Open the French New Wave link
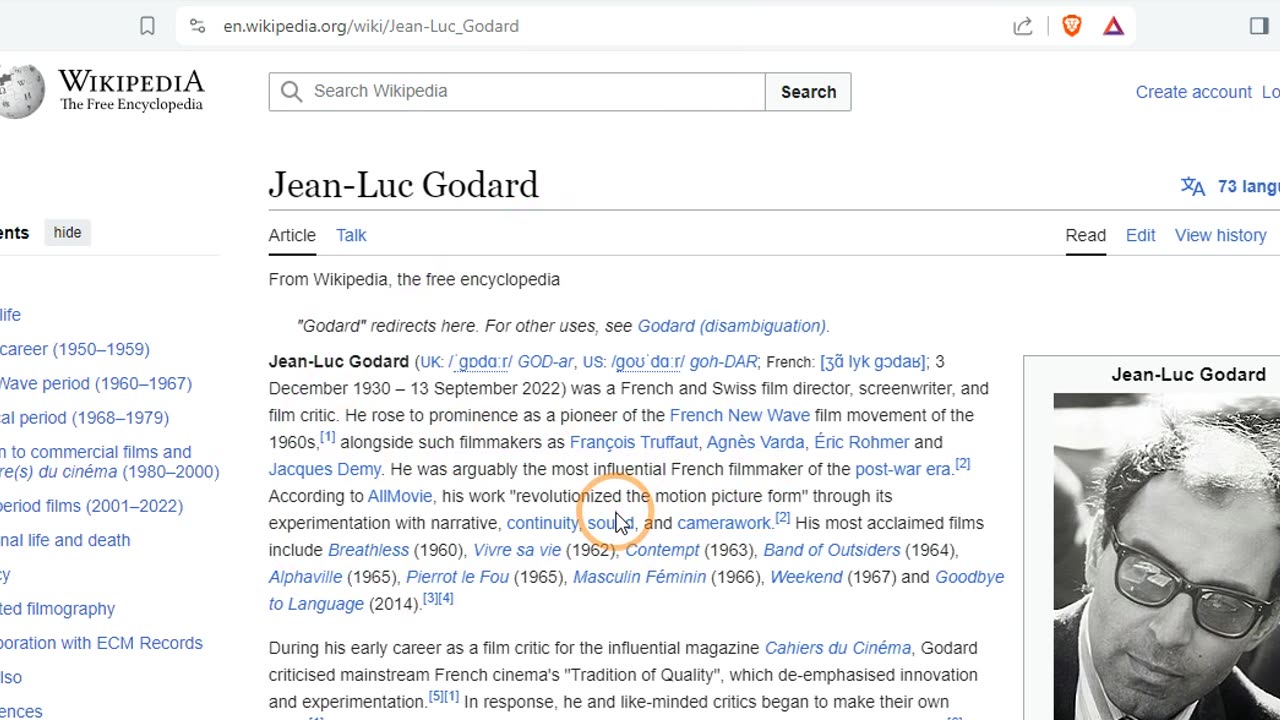This screenshot has width=1280, height=720. point(740,415)
